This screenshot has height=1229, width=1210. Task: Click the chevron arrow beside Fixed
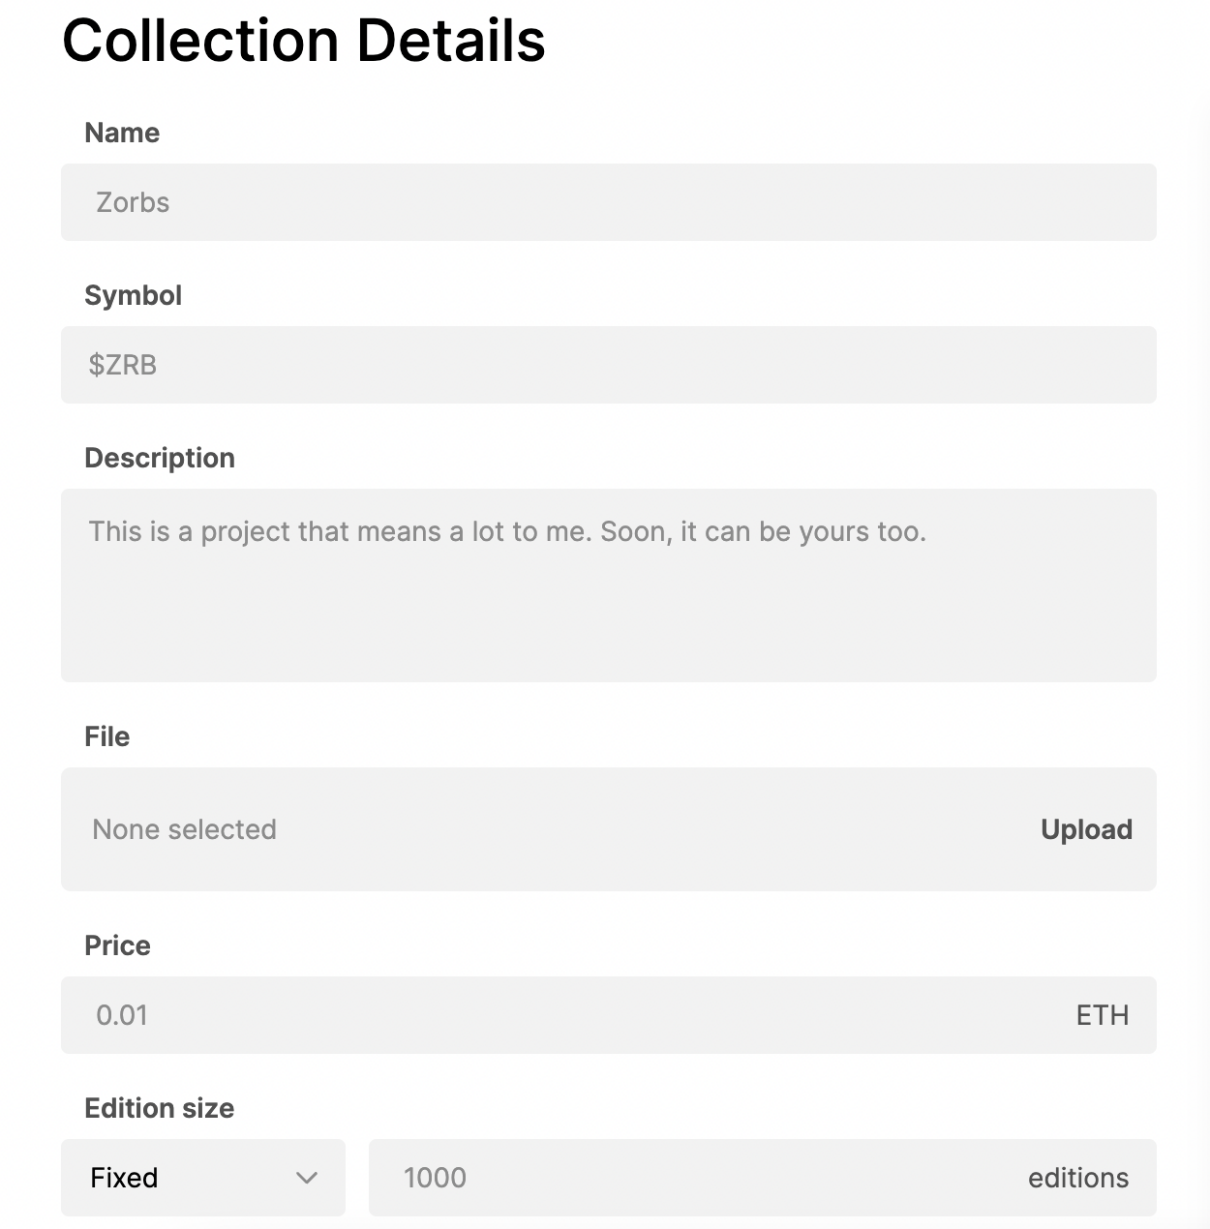tap(307, 1178)
